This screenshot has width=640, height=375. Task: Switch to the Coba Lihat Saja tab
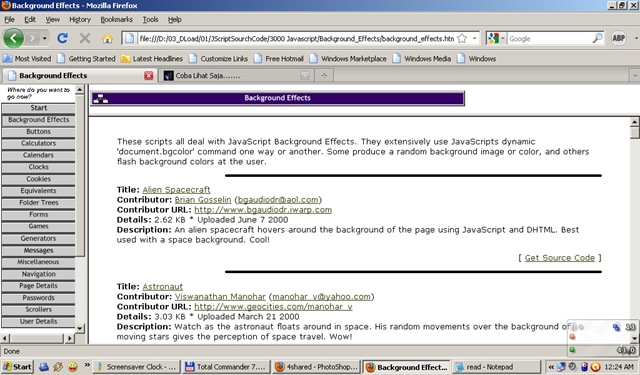click(x=236, y=75)
